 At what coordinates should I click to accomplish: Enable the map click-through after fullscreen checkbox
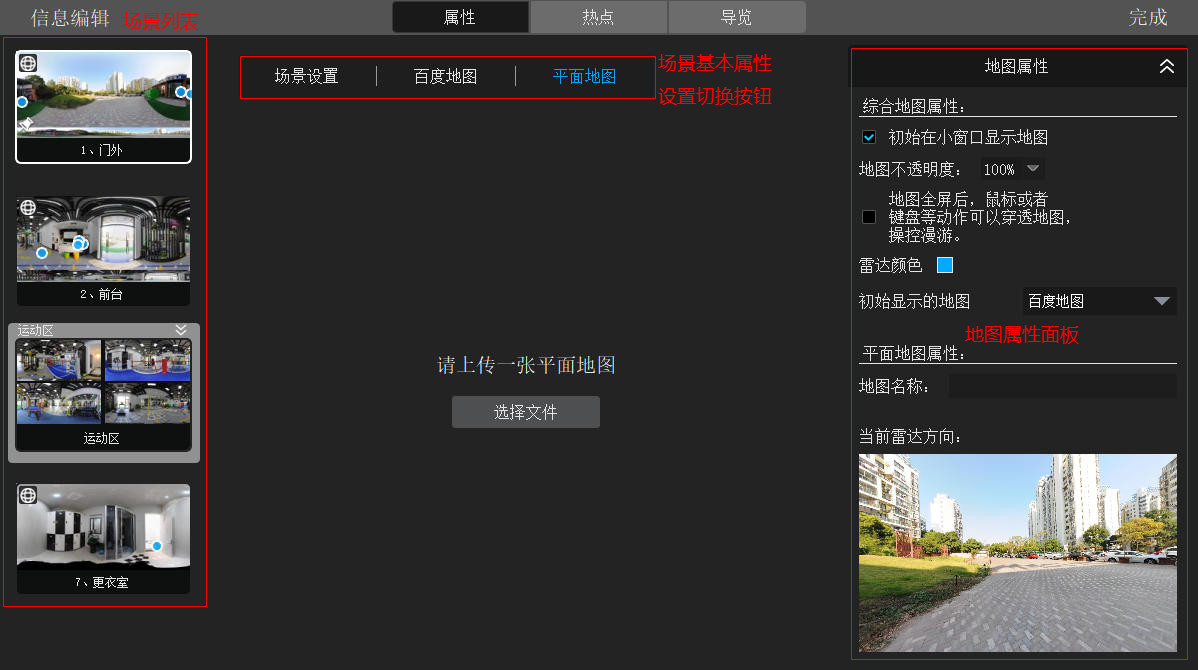coord(869,217)
